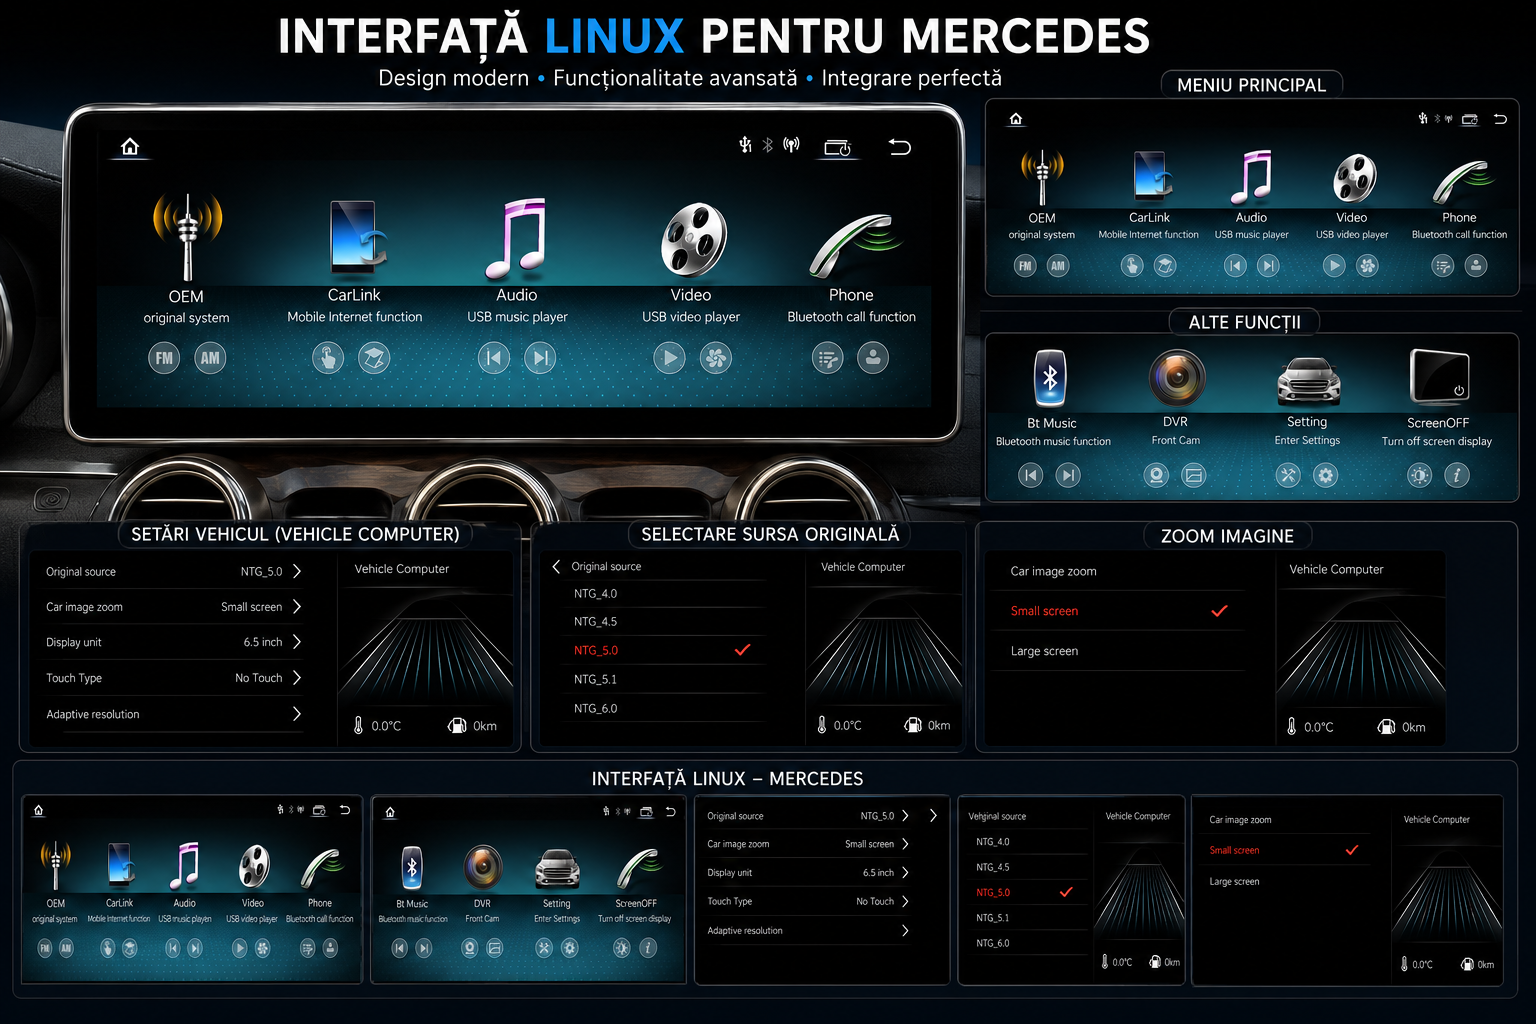Screen dimensions: 1536x1024
Task: Tap the info icon under ScreenOFF in ALTE FUNCȚII
Action: pos(1457,475)
